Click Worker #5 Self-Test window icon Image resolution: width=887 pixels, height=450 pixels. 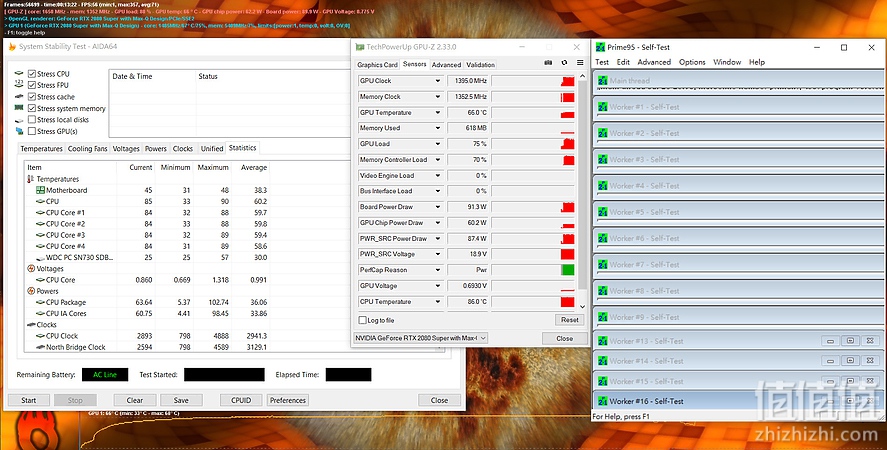click(603, 212)
